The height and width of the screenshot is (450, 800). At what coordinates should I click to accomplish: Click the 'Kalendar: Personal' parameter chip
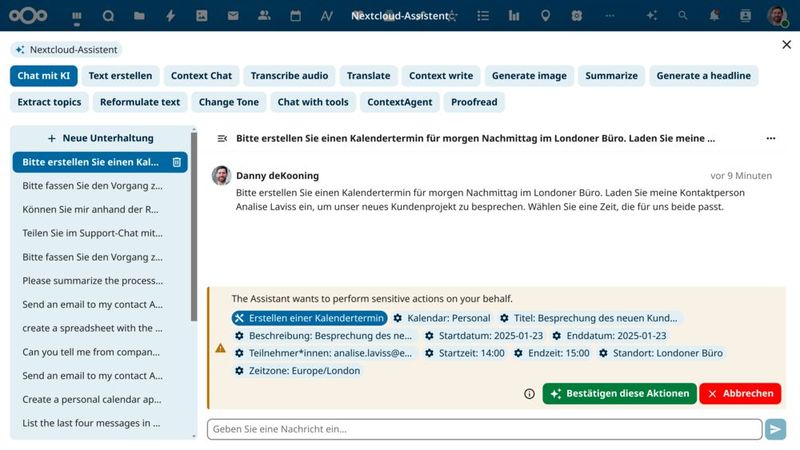(x=442, y=318)
